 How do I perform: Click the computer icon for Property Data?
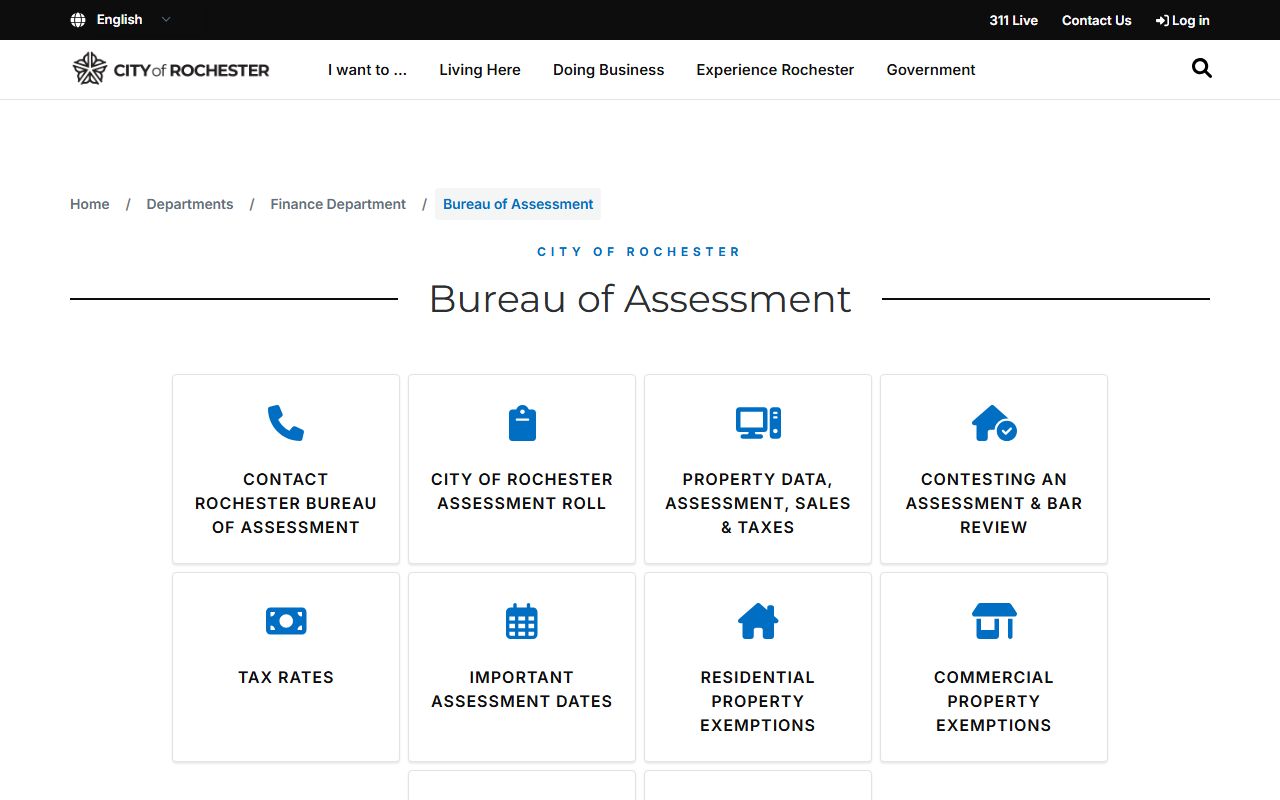coord(758,423)
